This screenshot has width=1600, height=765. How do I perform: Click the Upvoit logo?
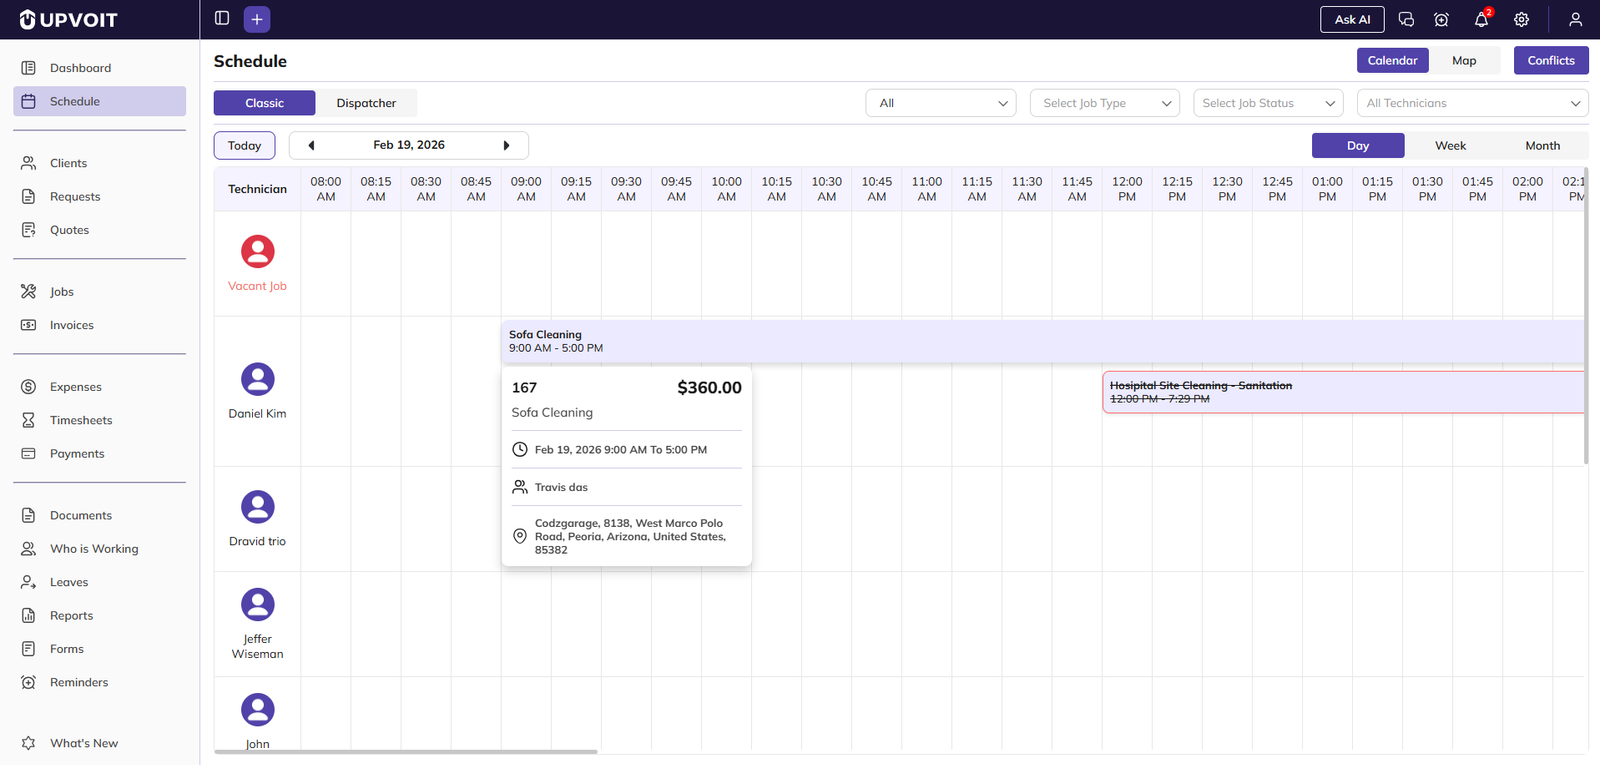[68, 19]
